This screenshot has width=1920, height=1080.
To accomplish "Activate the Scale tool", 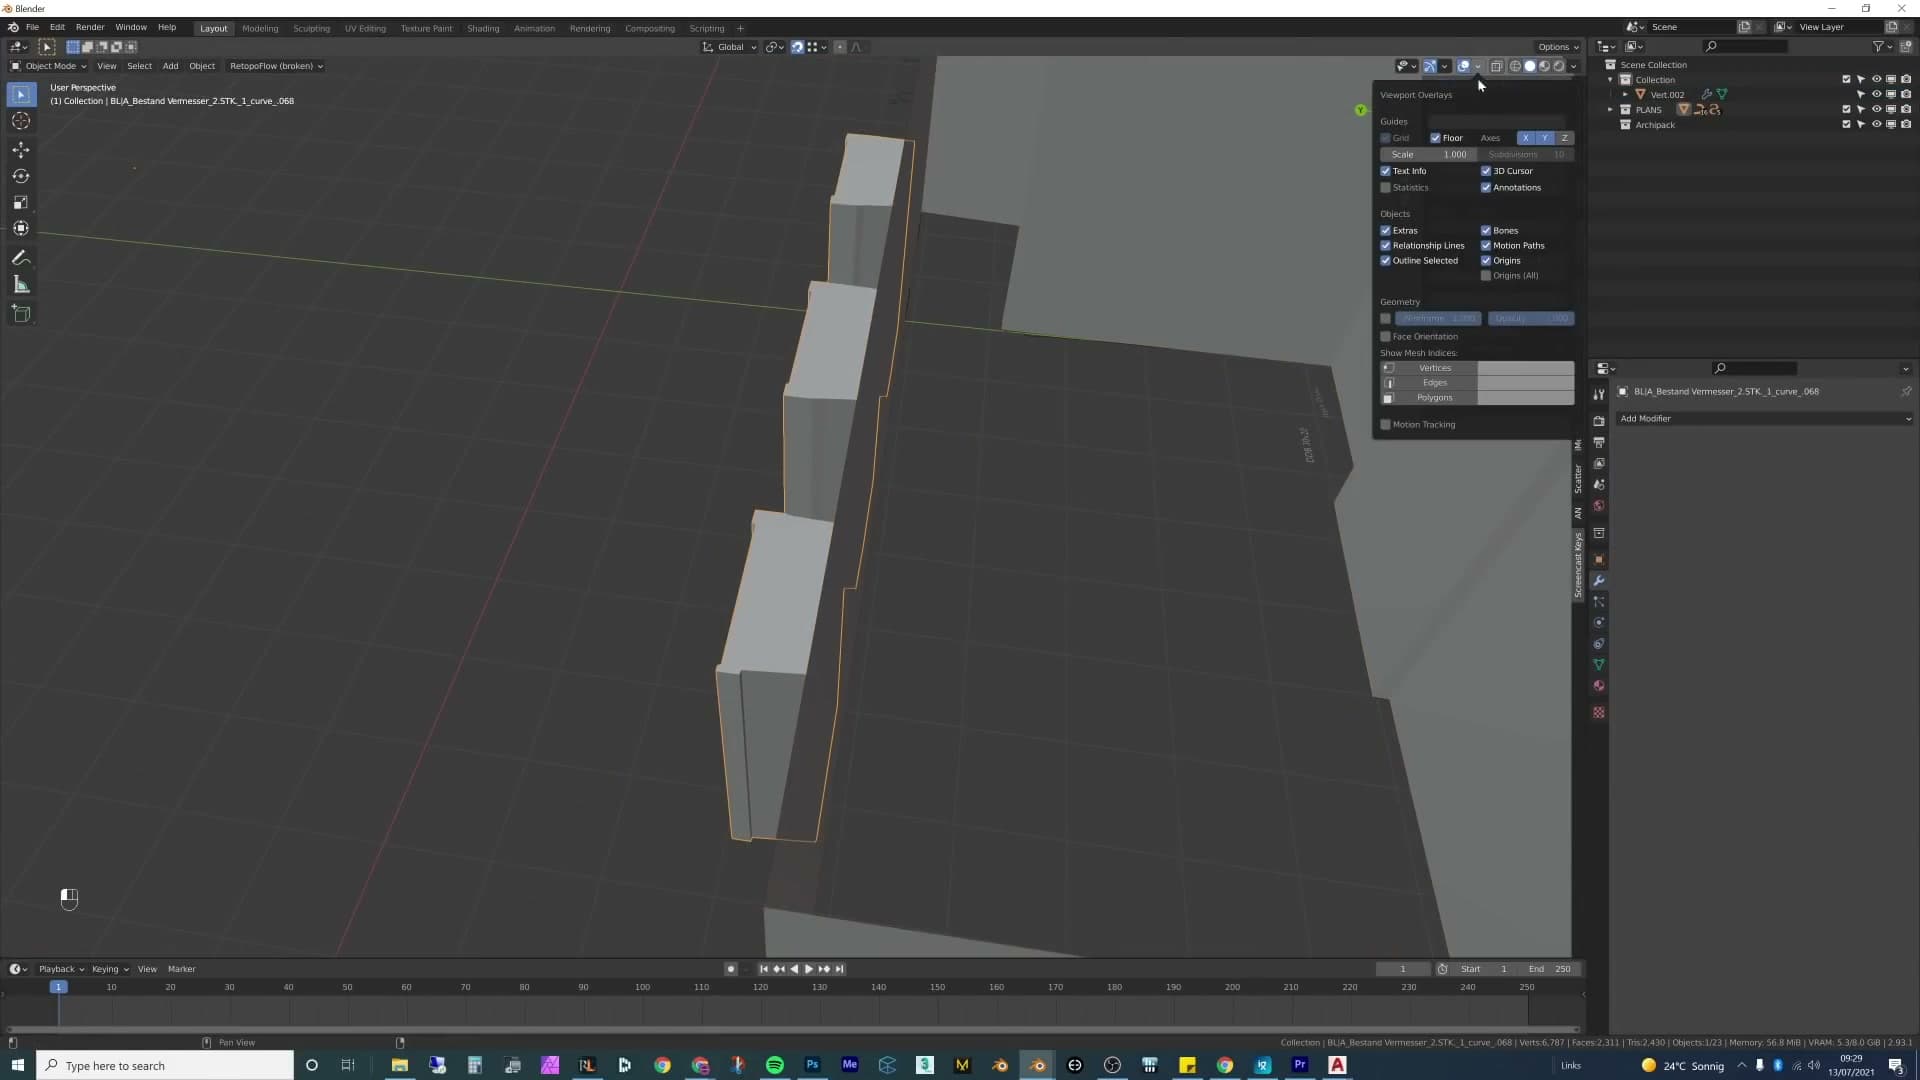I will click(x=21, y=202).
